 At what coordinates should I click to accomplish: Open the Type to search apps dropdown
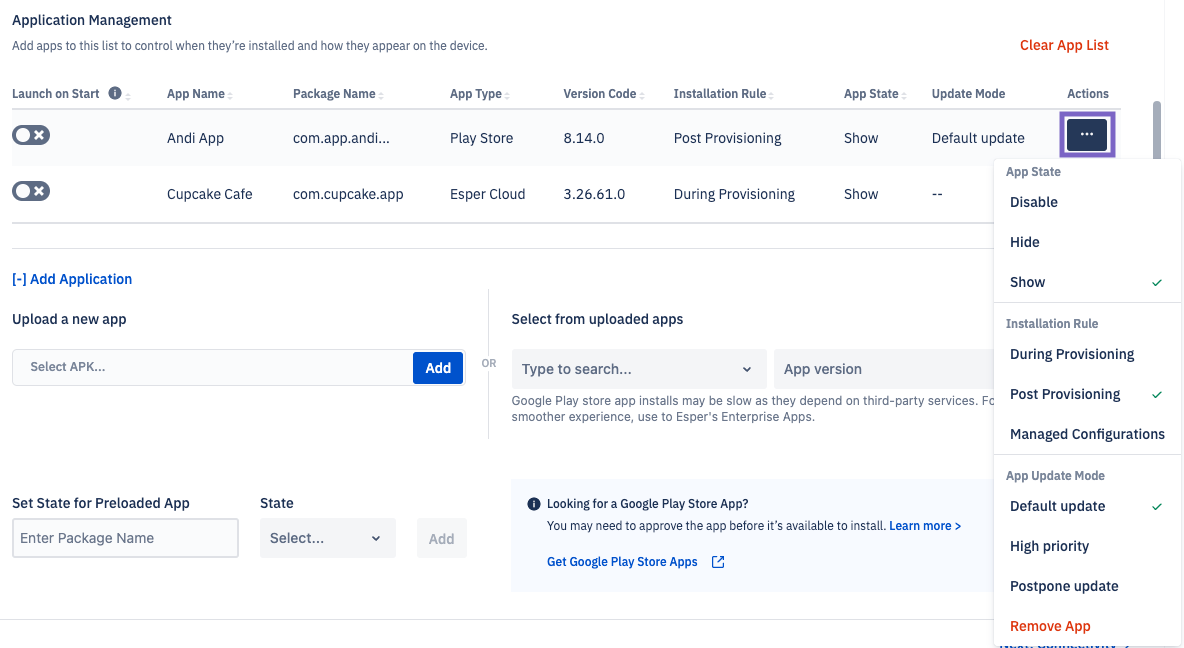[639, 369]
